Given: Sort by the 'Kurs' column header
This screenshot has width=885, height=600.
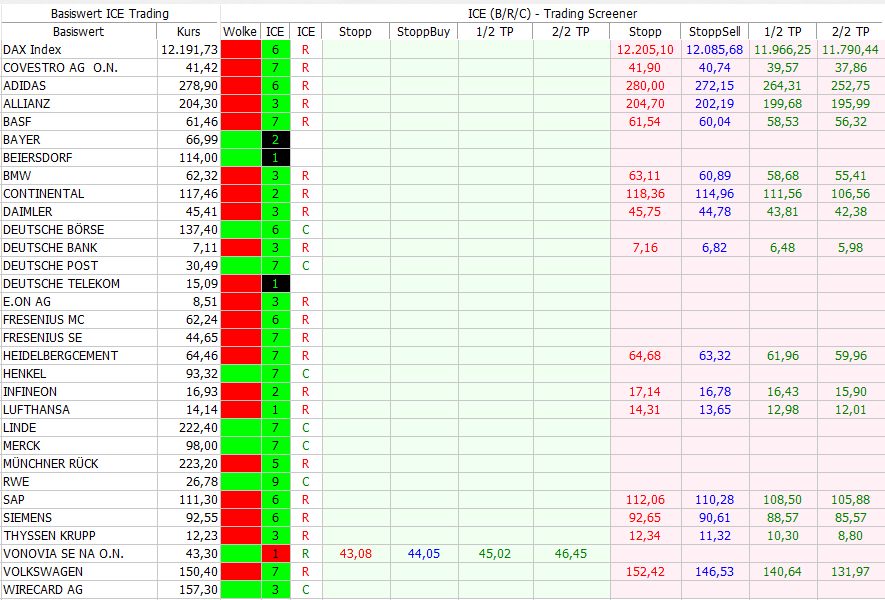Looking at the screenshot, I should (x=189, y=32).
